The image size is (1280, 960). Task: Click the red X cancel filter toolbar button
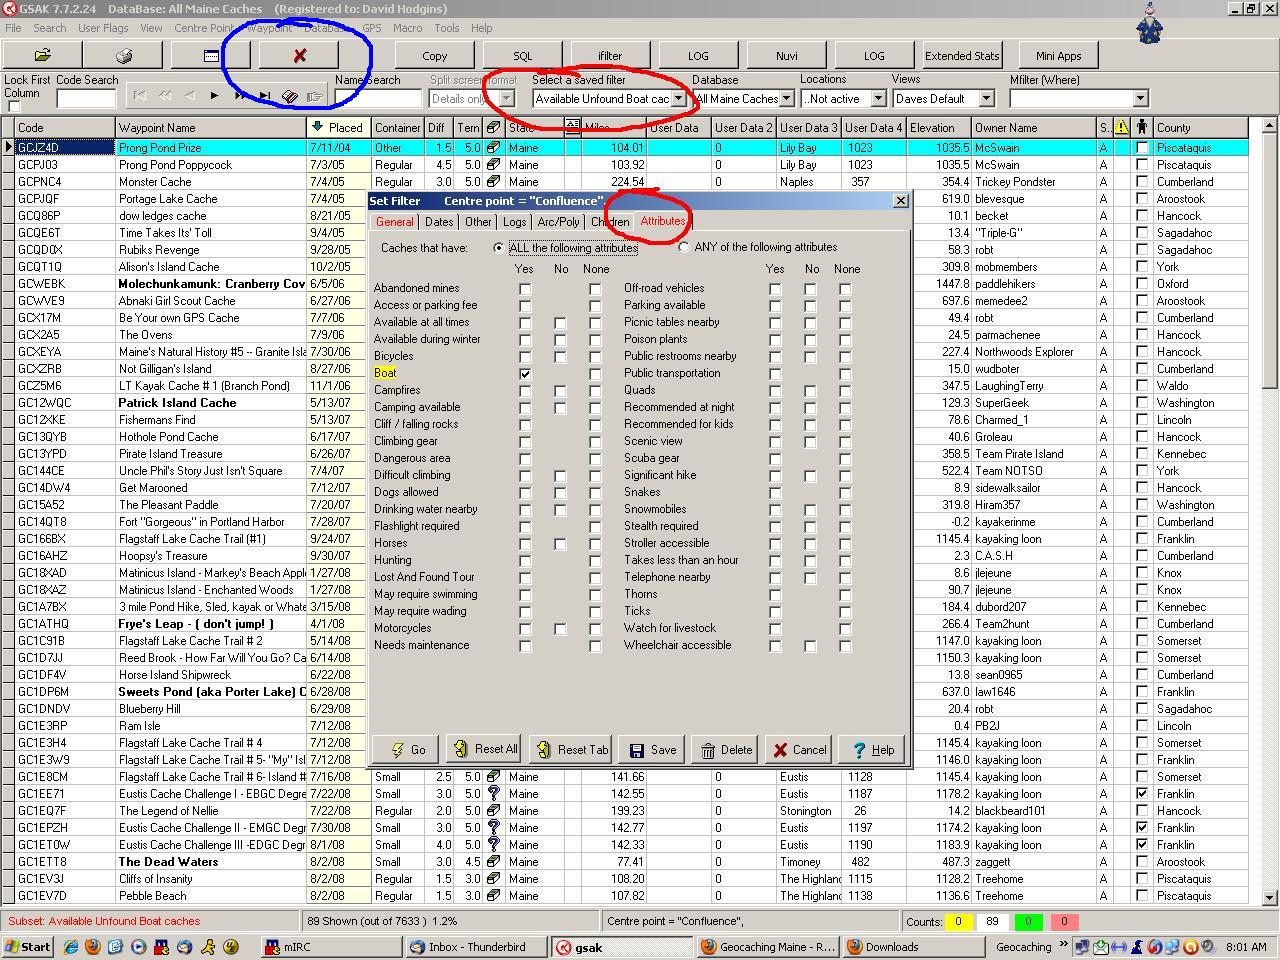(x=299, y=56)
